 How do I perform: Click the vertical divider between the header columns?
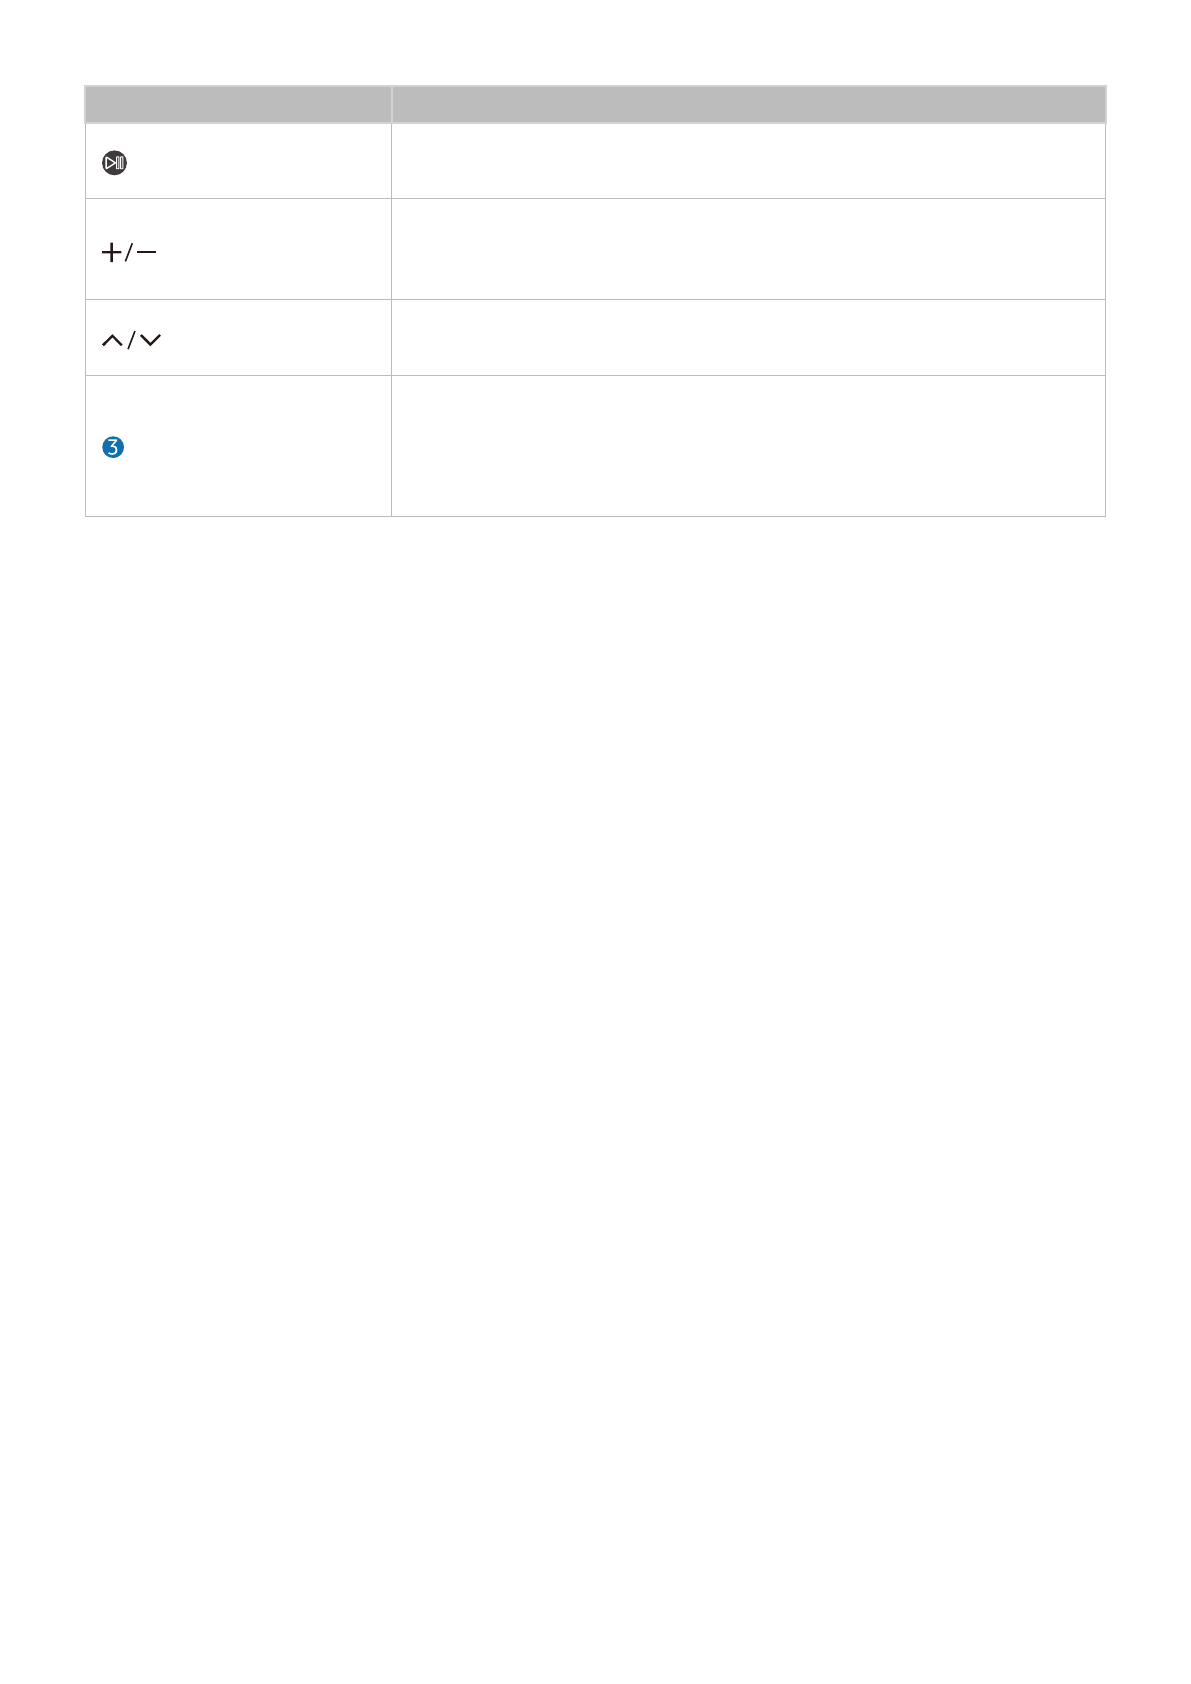391,104
